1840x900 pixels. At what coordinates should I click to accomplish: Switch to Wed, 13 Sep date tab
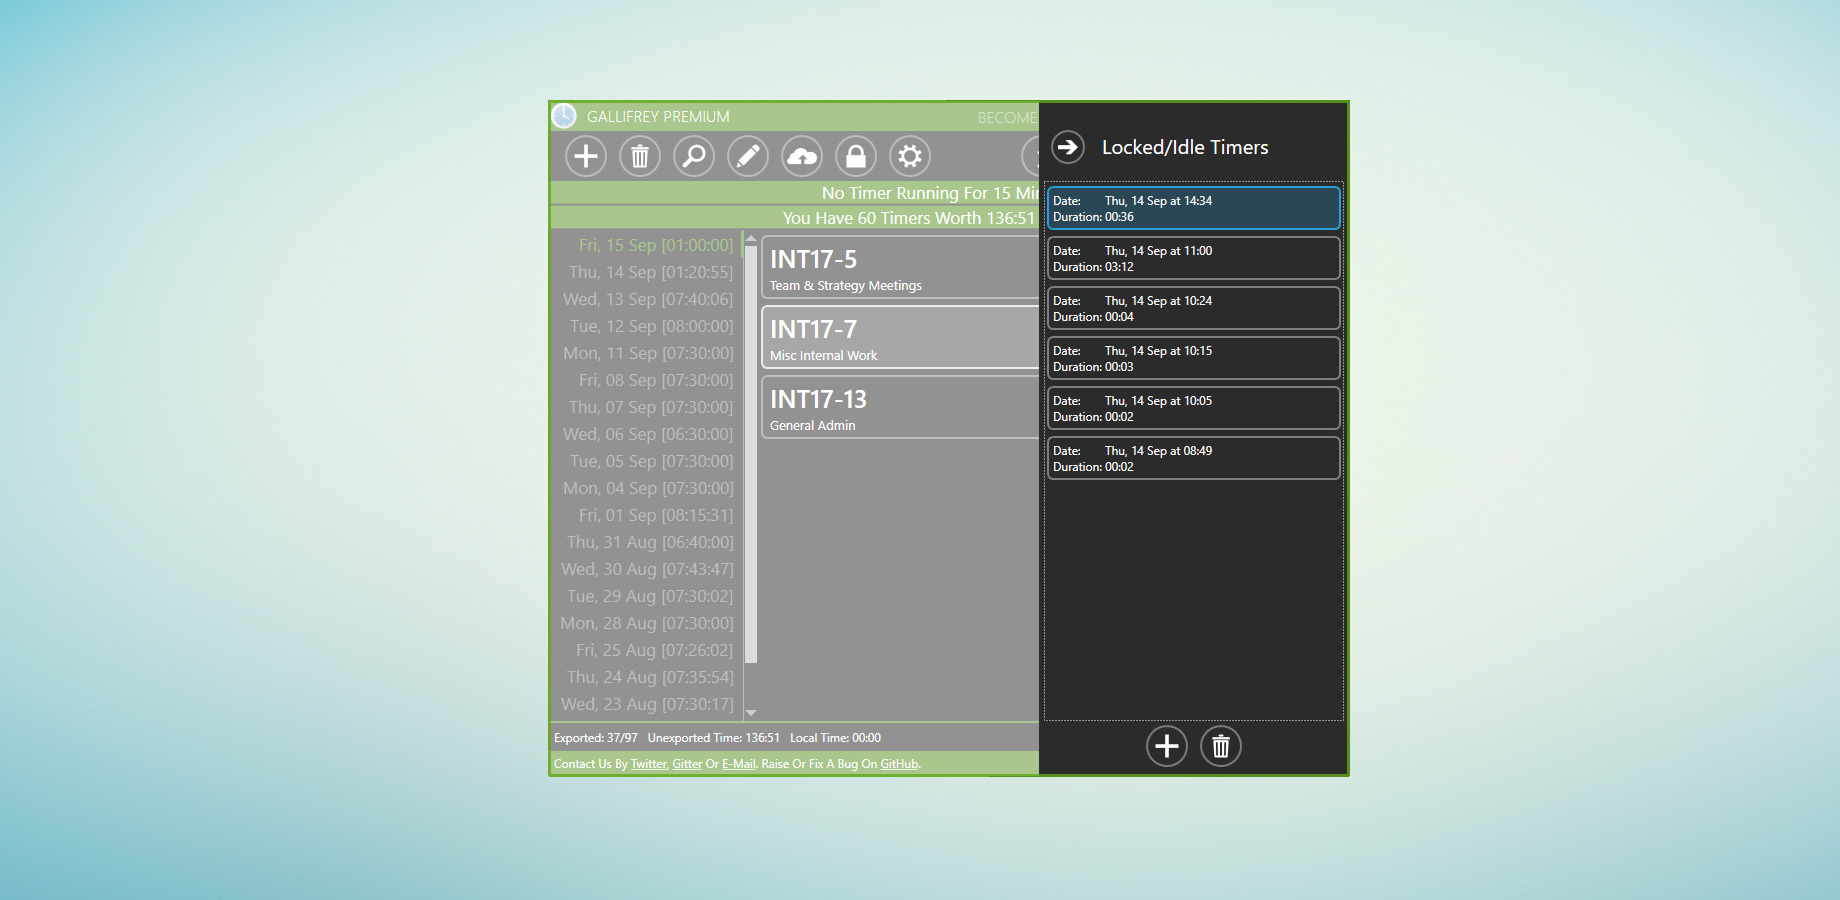click(x=648, y=299)
